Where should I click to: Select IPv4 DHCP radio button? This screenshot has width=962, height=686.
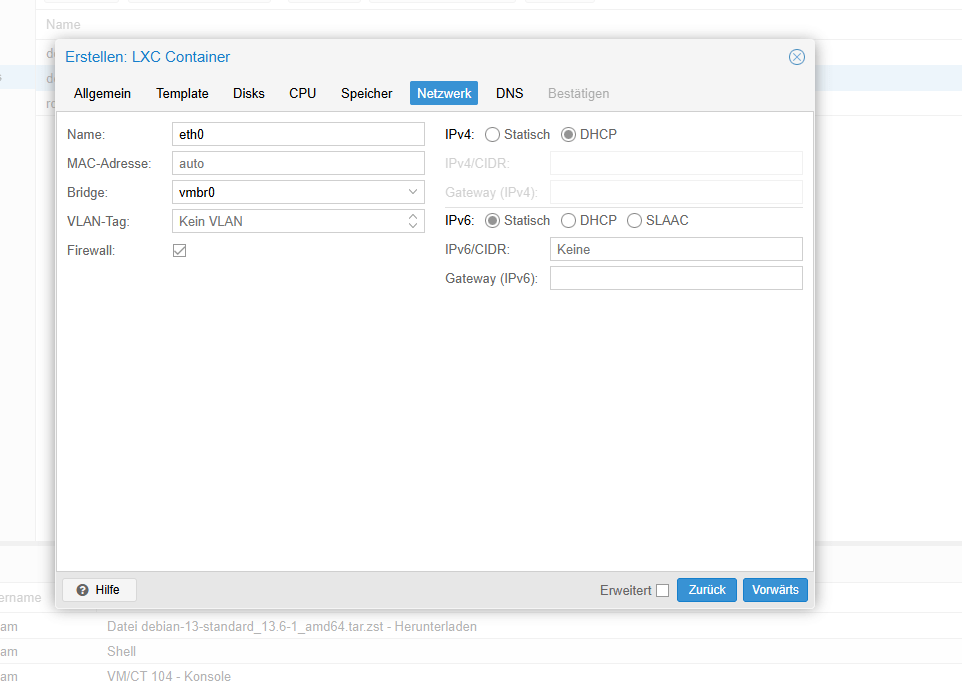pyautogui.click(x=568, y=134)
